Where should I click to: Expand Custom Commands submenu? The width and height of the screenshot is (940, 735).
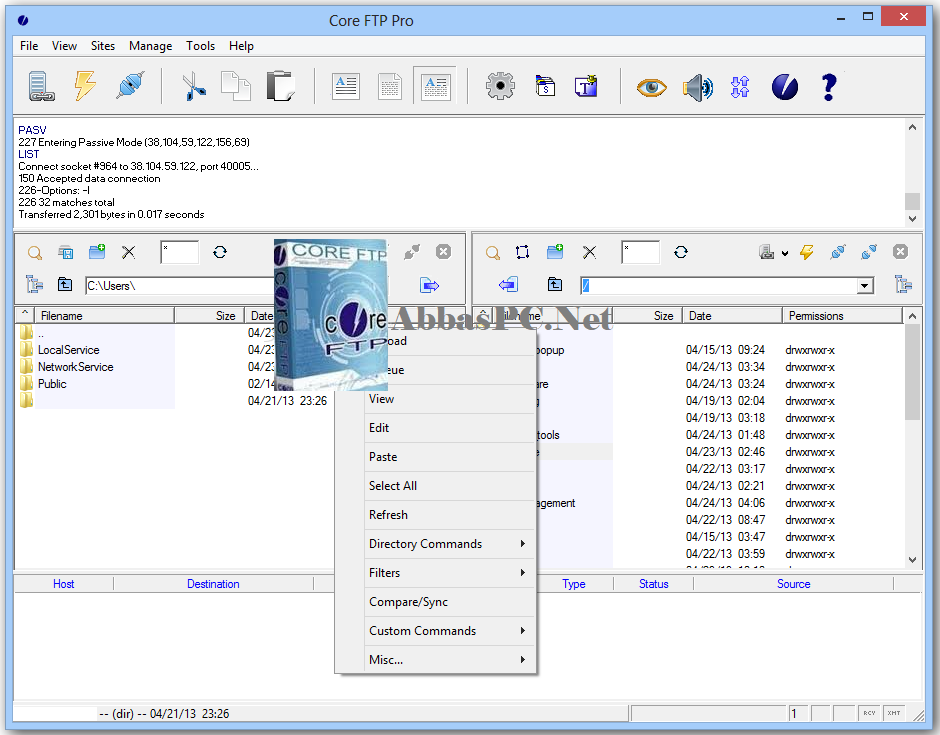449,631
